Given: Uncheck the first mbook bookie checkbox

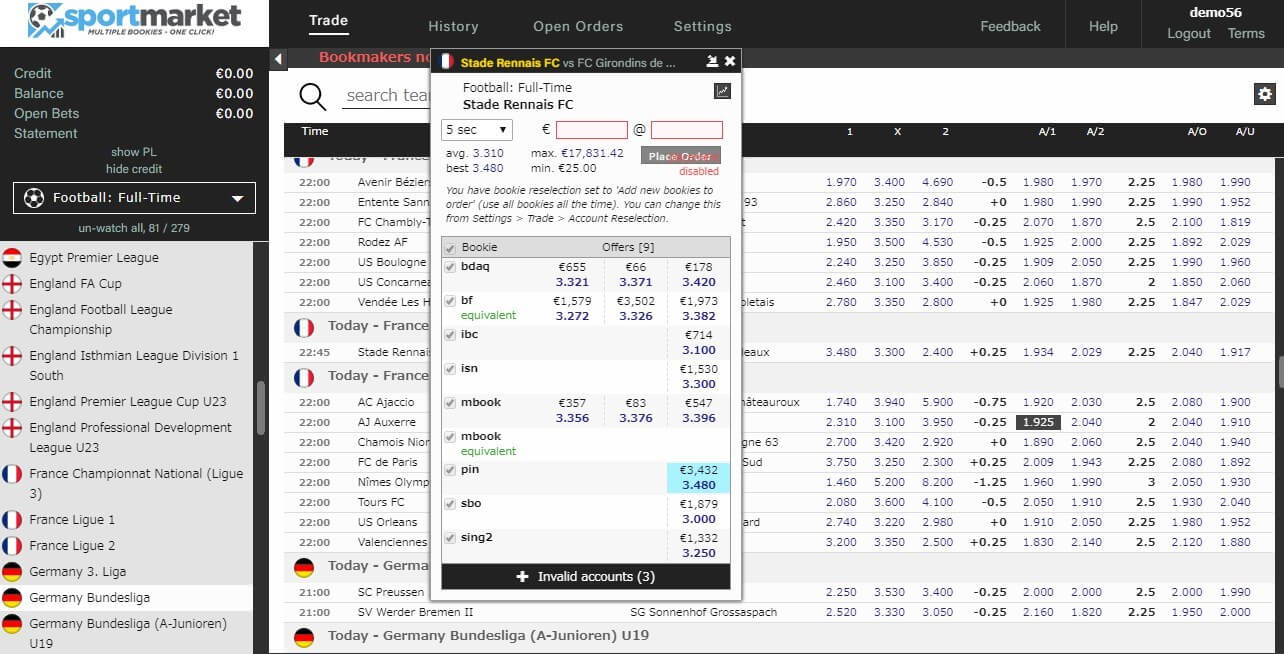Looking at the screenshot, I should coord(450,403).
